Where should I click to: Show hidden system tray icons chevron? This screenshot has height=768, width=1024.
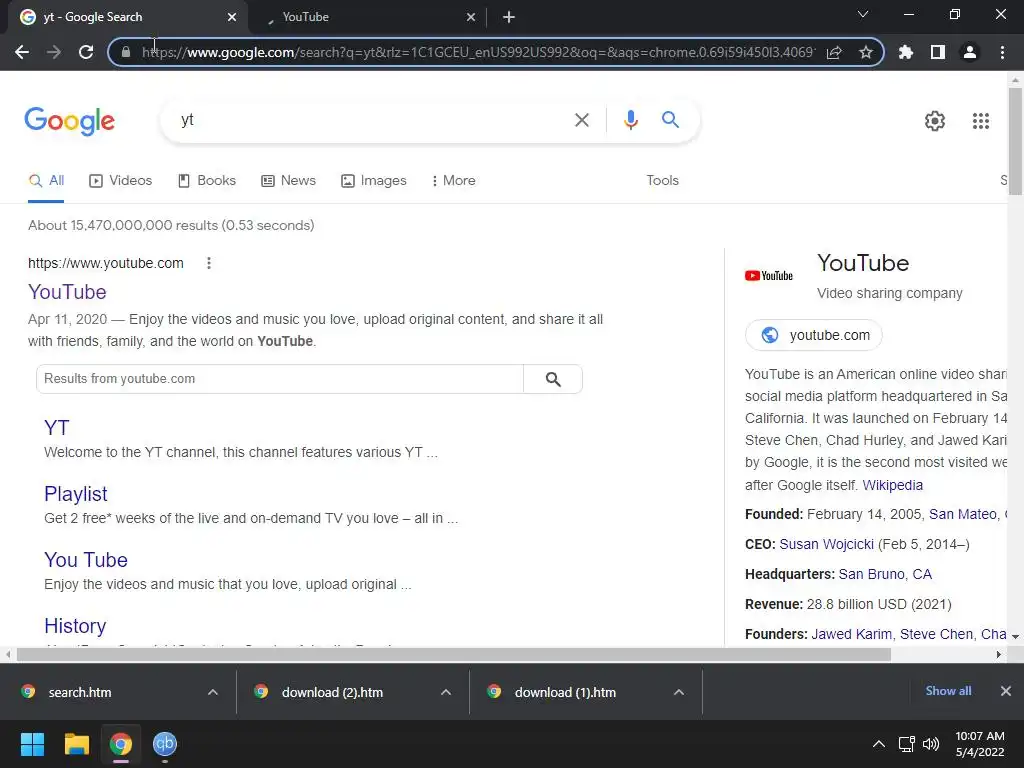coord(879,744)
